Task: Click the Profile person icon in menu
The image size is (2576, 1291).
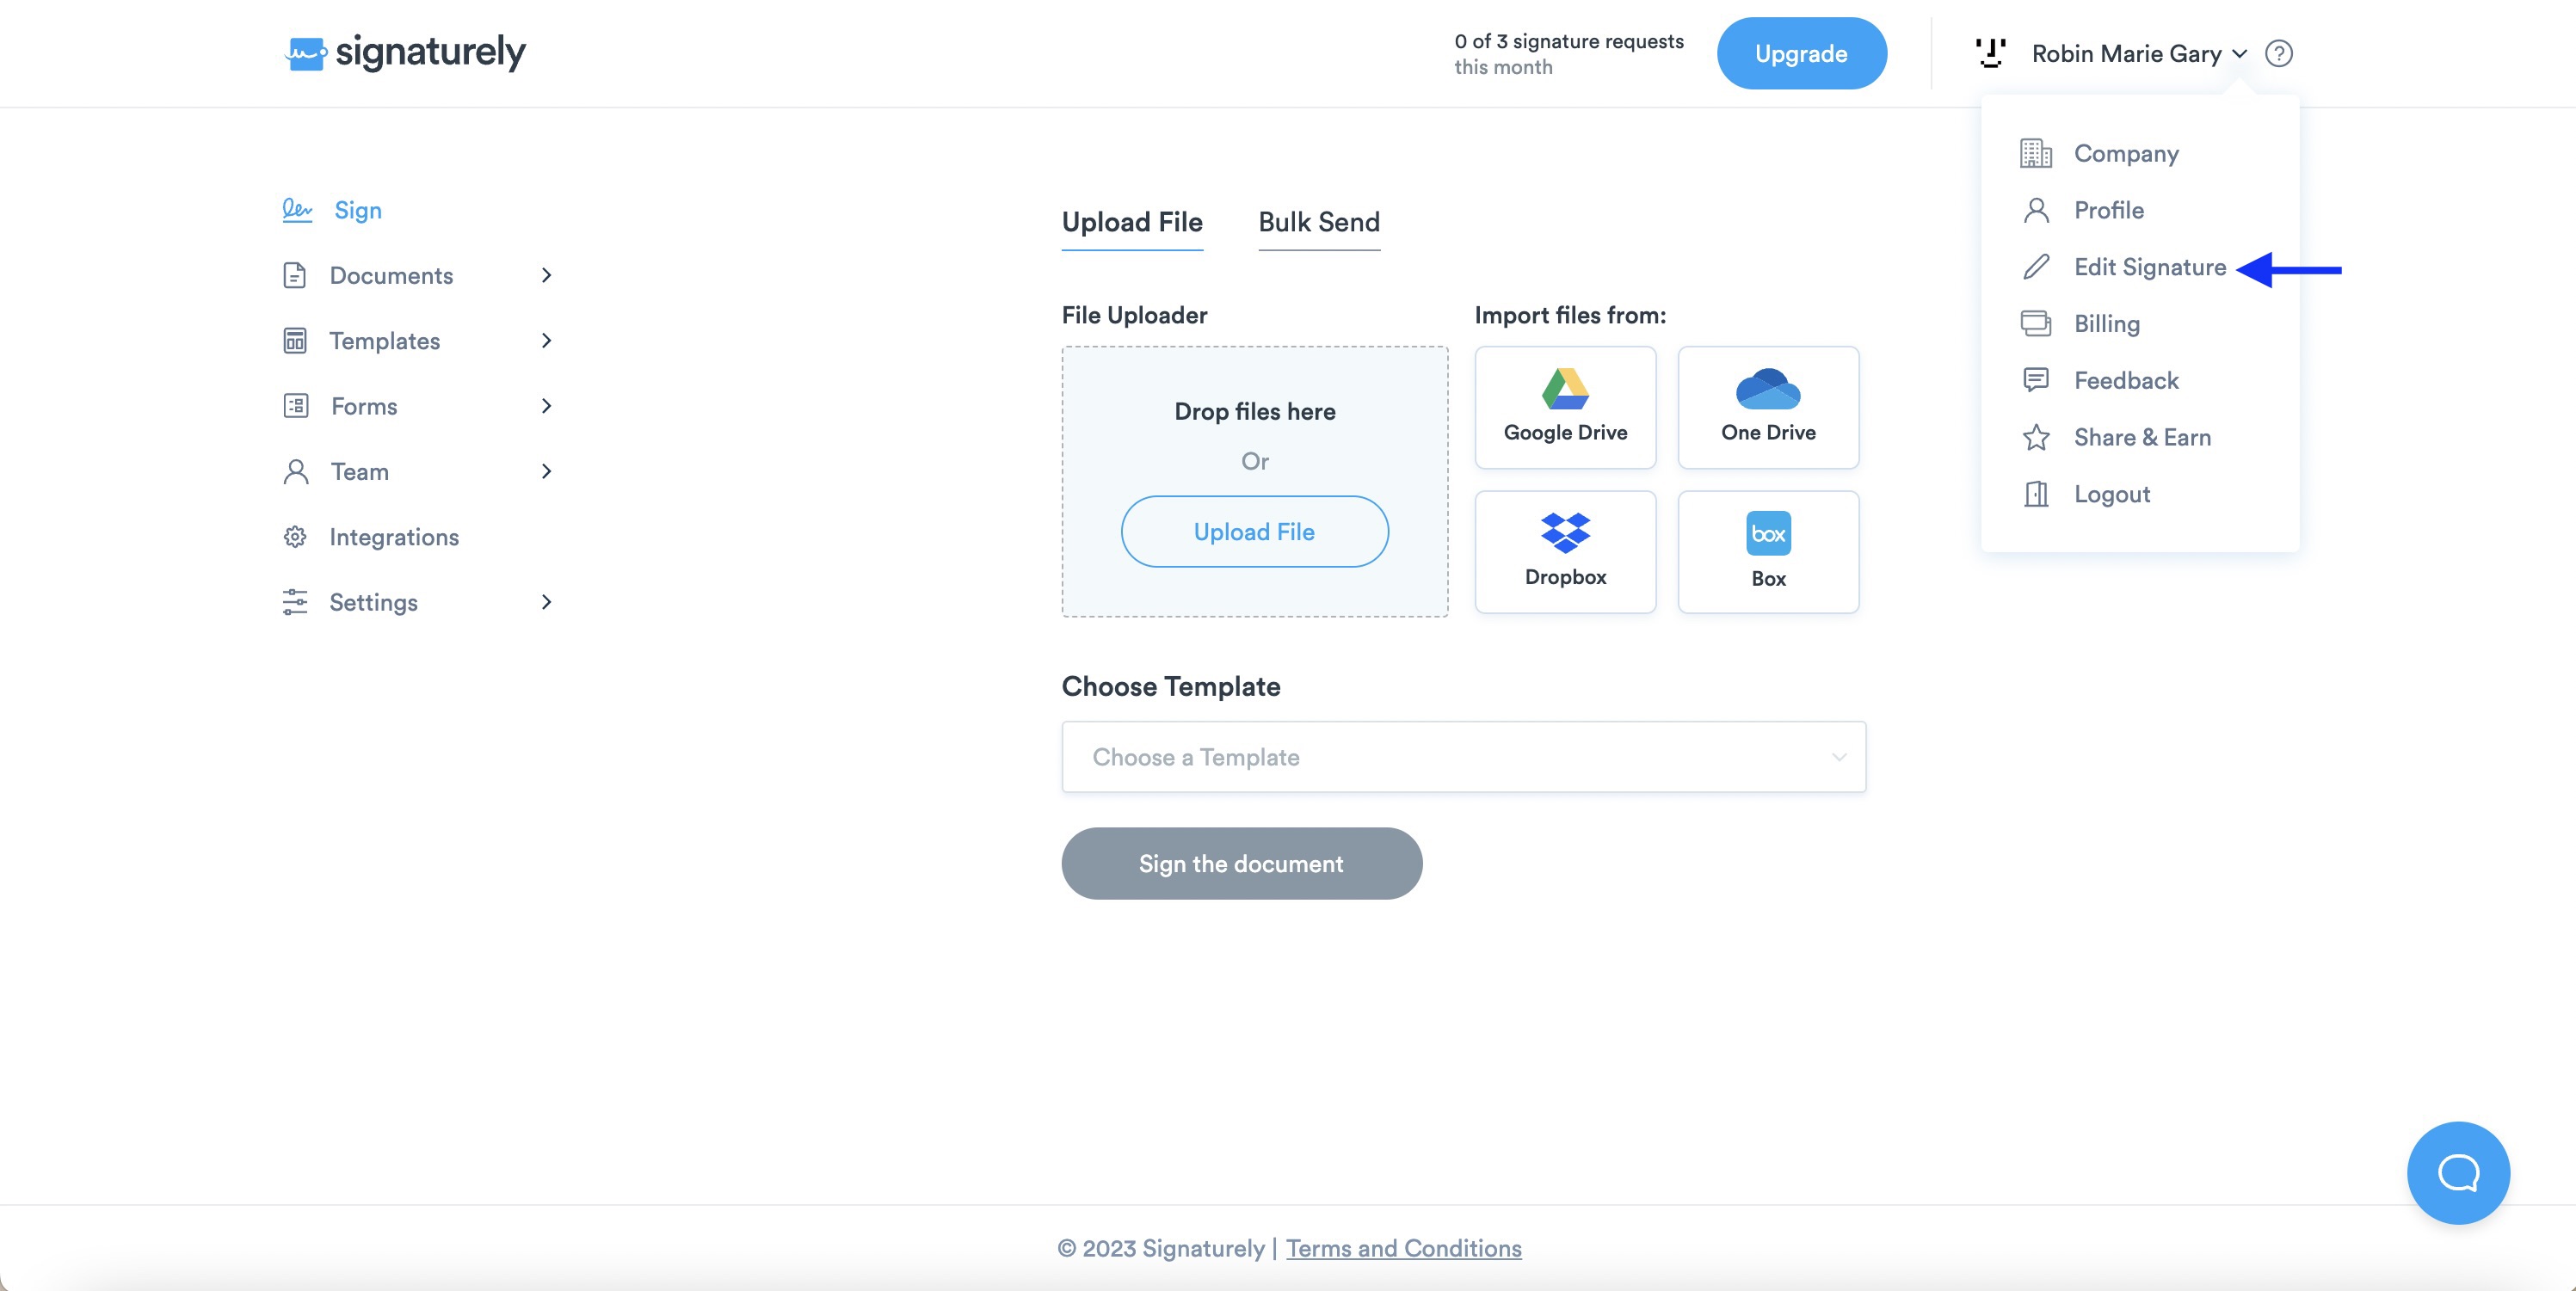Action: point(2036,210)
